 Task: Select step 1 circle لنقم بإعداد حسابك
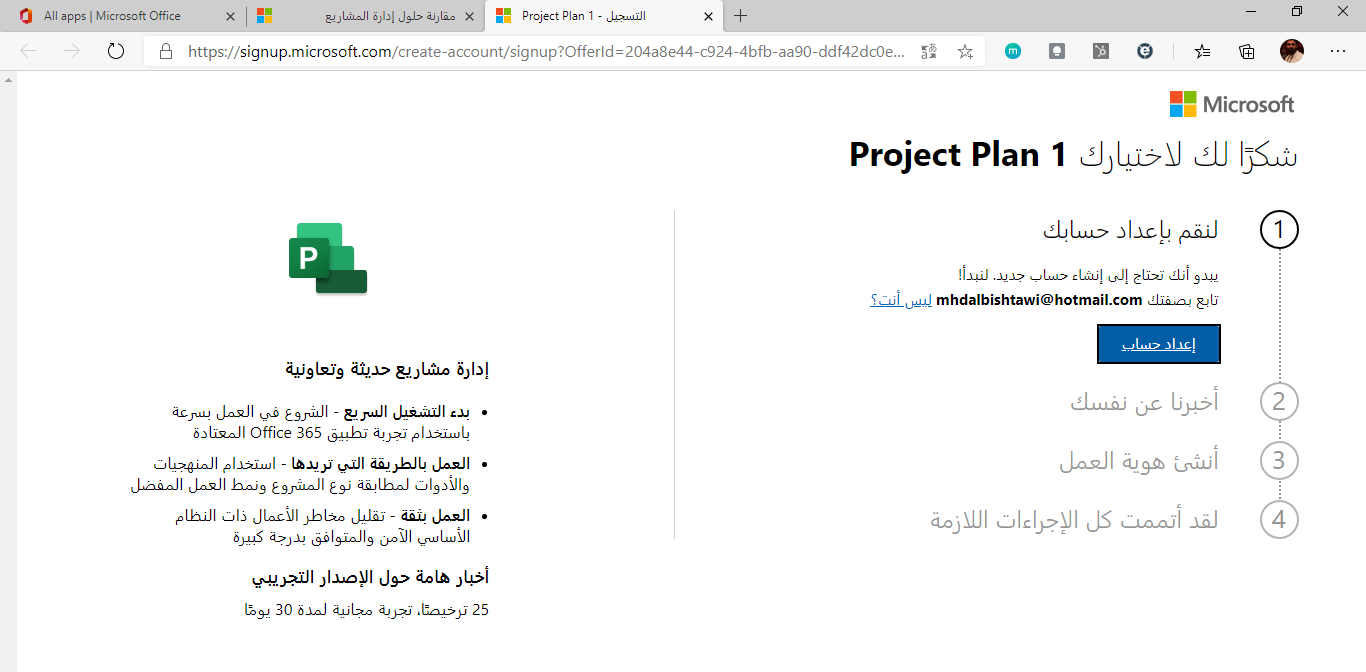point(1279,230)
